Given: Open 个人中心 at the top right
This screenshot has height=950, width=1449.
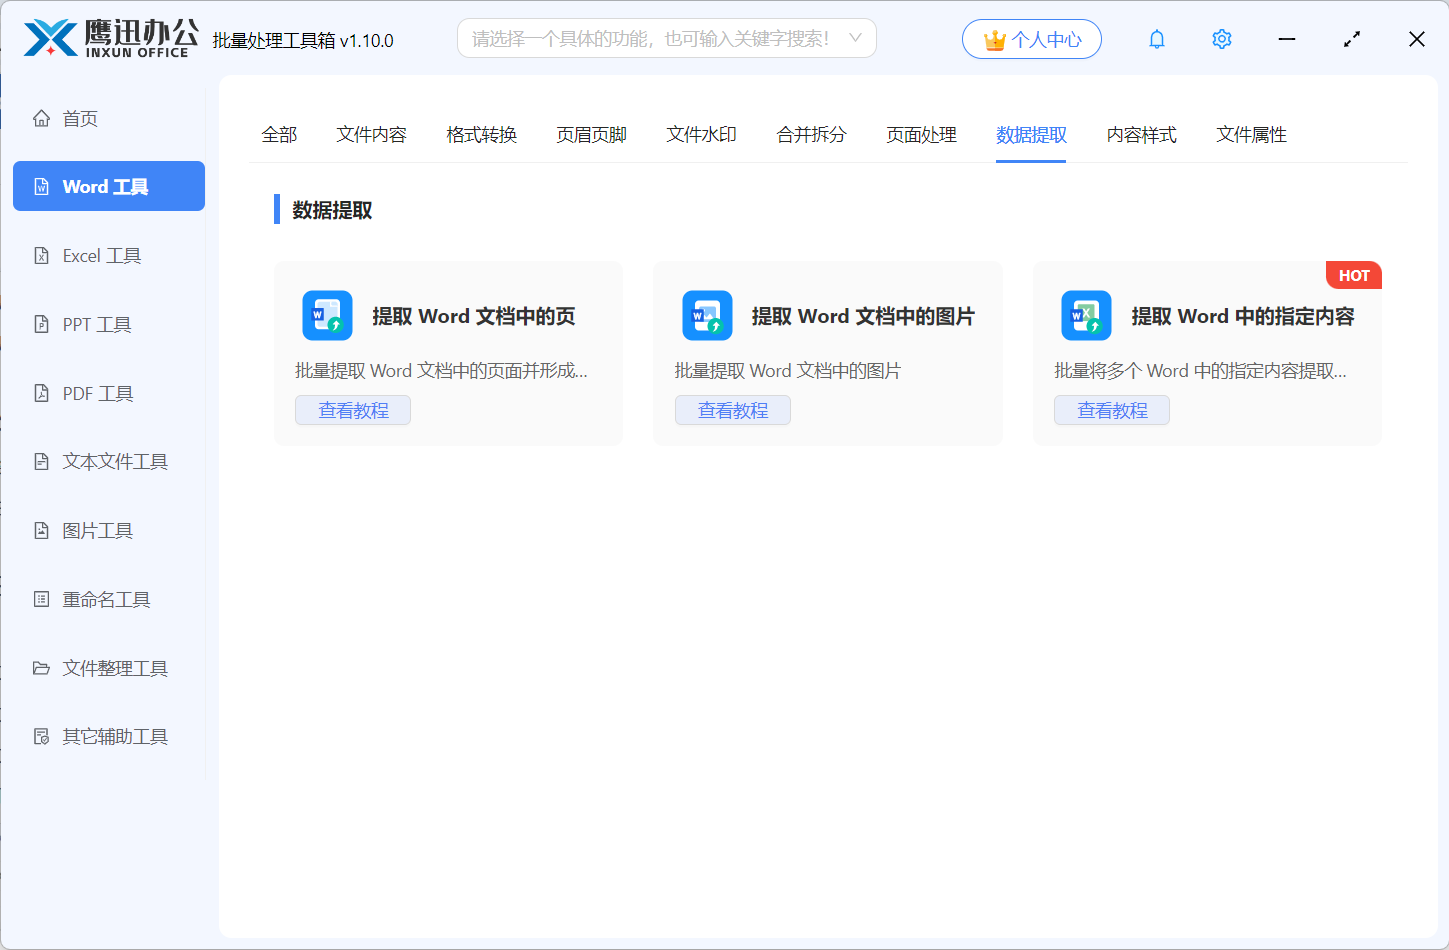Looking at the screenshot, I should [x=1031, y=38].
